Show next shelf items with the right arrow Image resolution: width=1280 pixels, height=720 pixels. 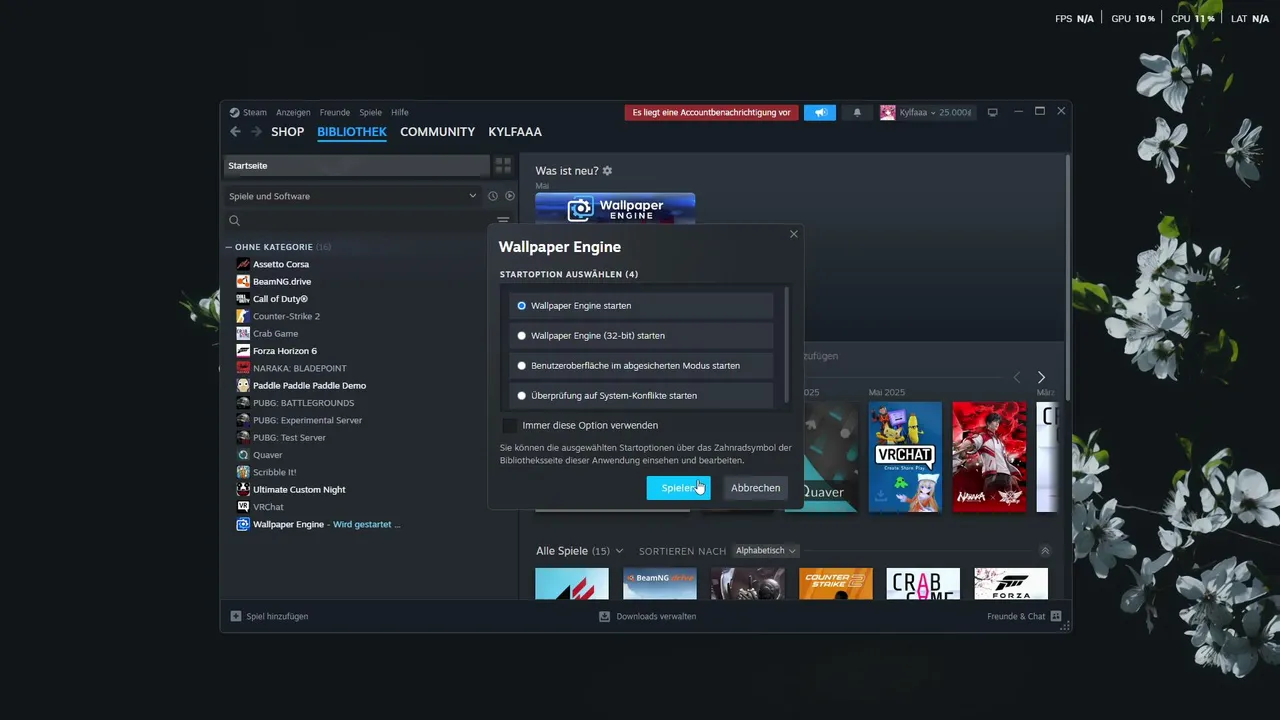click(1041, 377)
